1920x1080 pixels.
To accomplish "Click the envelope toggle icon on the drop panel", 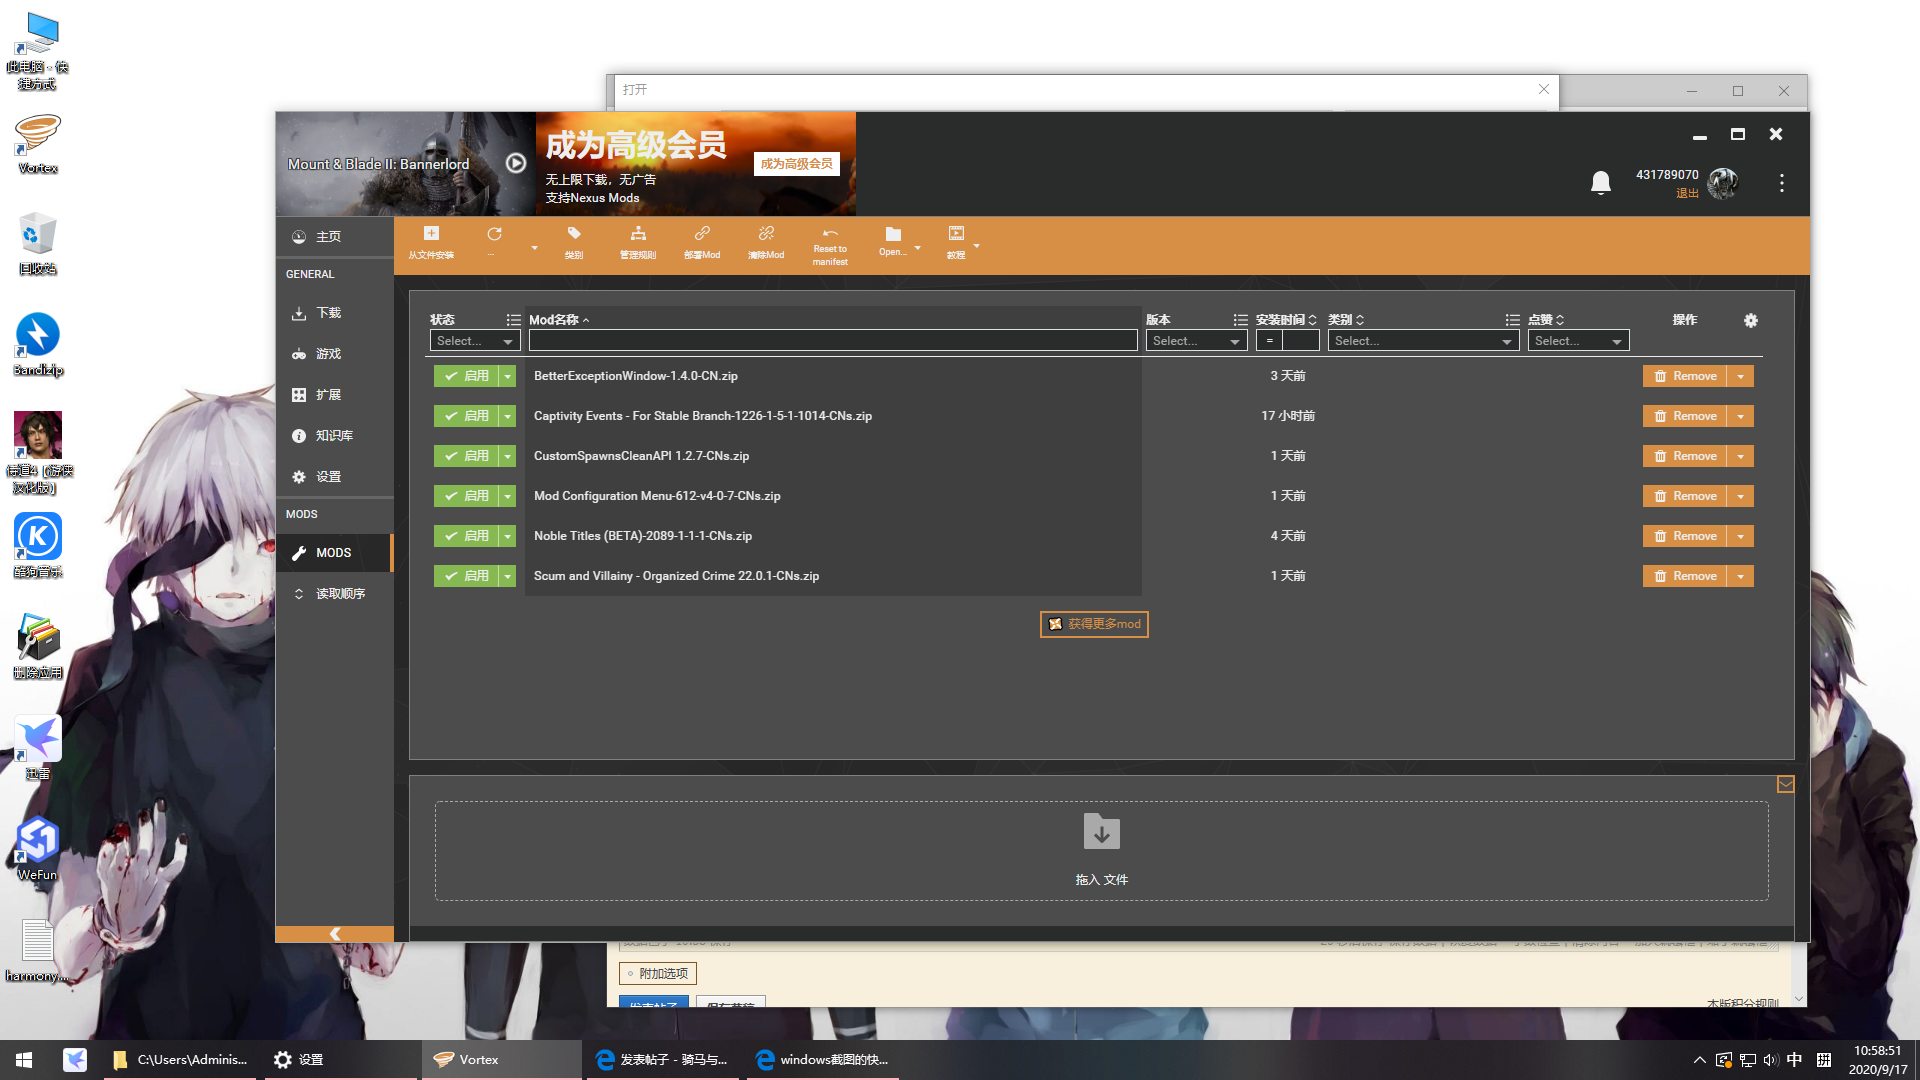I will tap(1786, 785).
